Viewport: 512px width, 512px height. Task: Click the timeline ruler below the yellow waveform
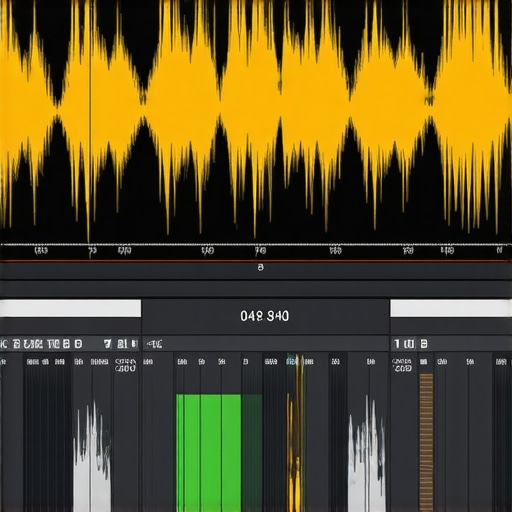click(256, 251)
